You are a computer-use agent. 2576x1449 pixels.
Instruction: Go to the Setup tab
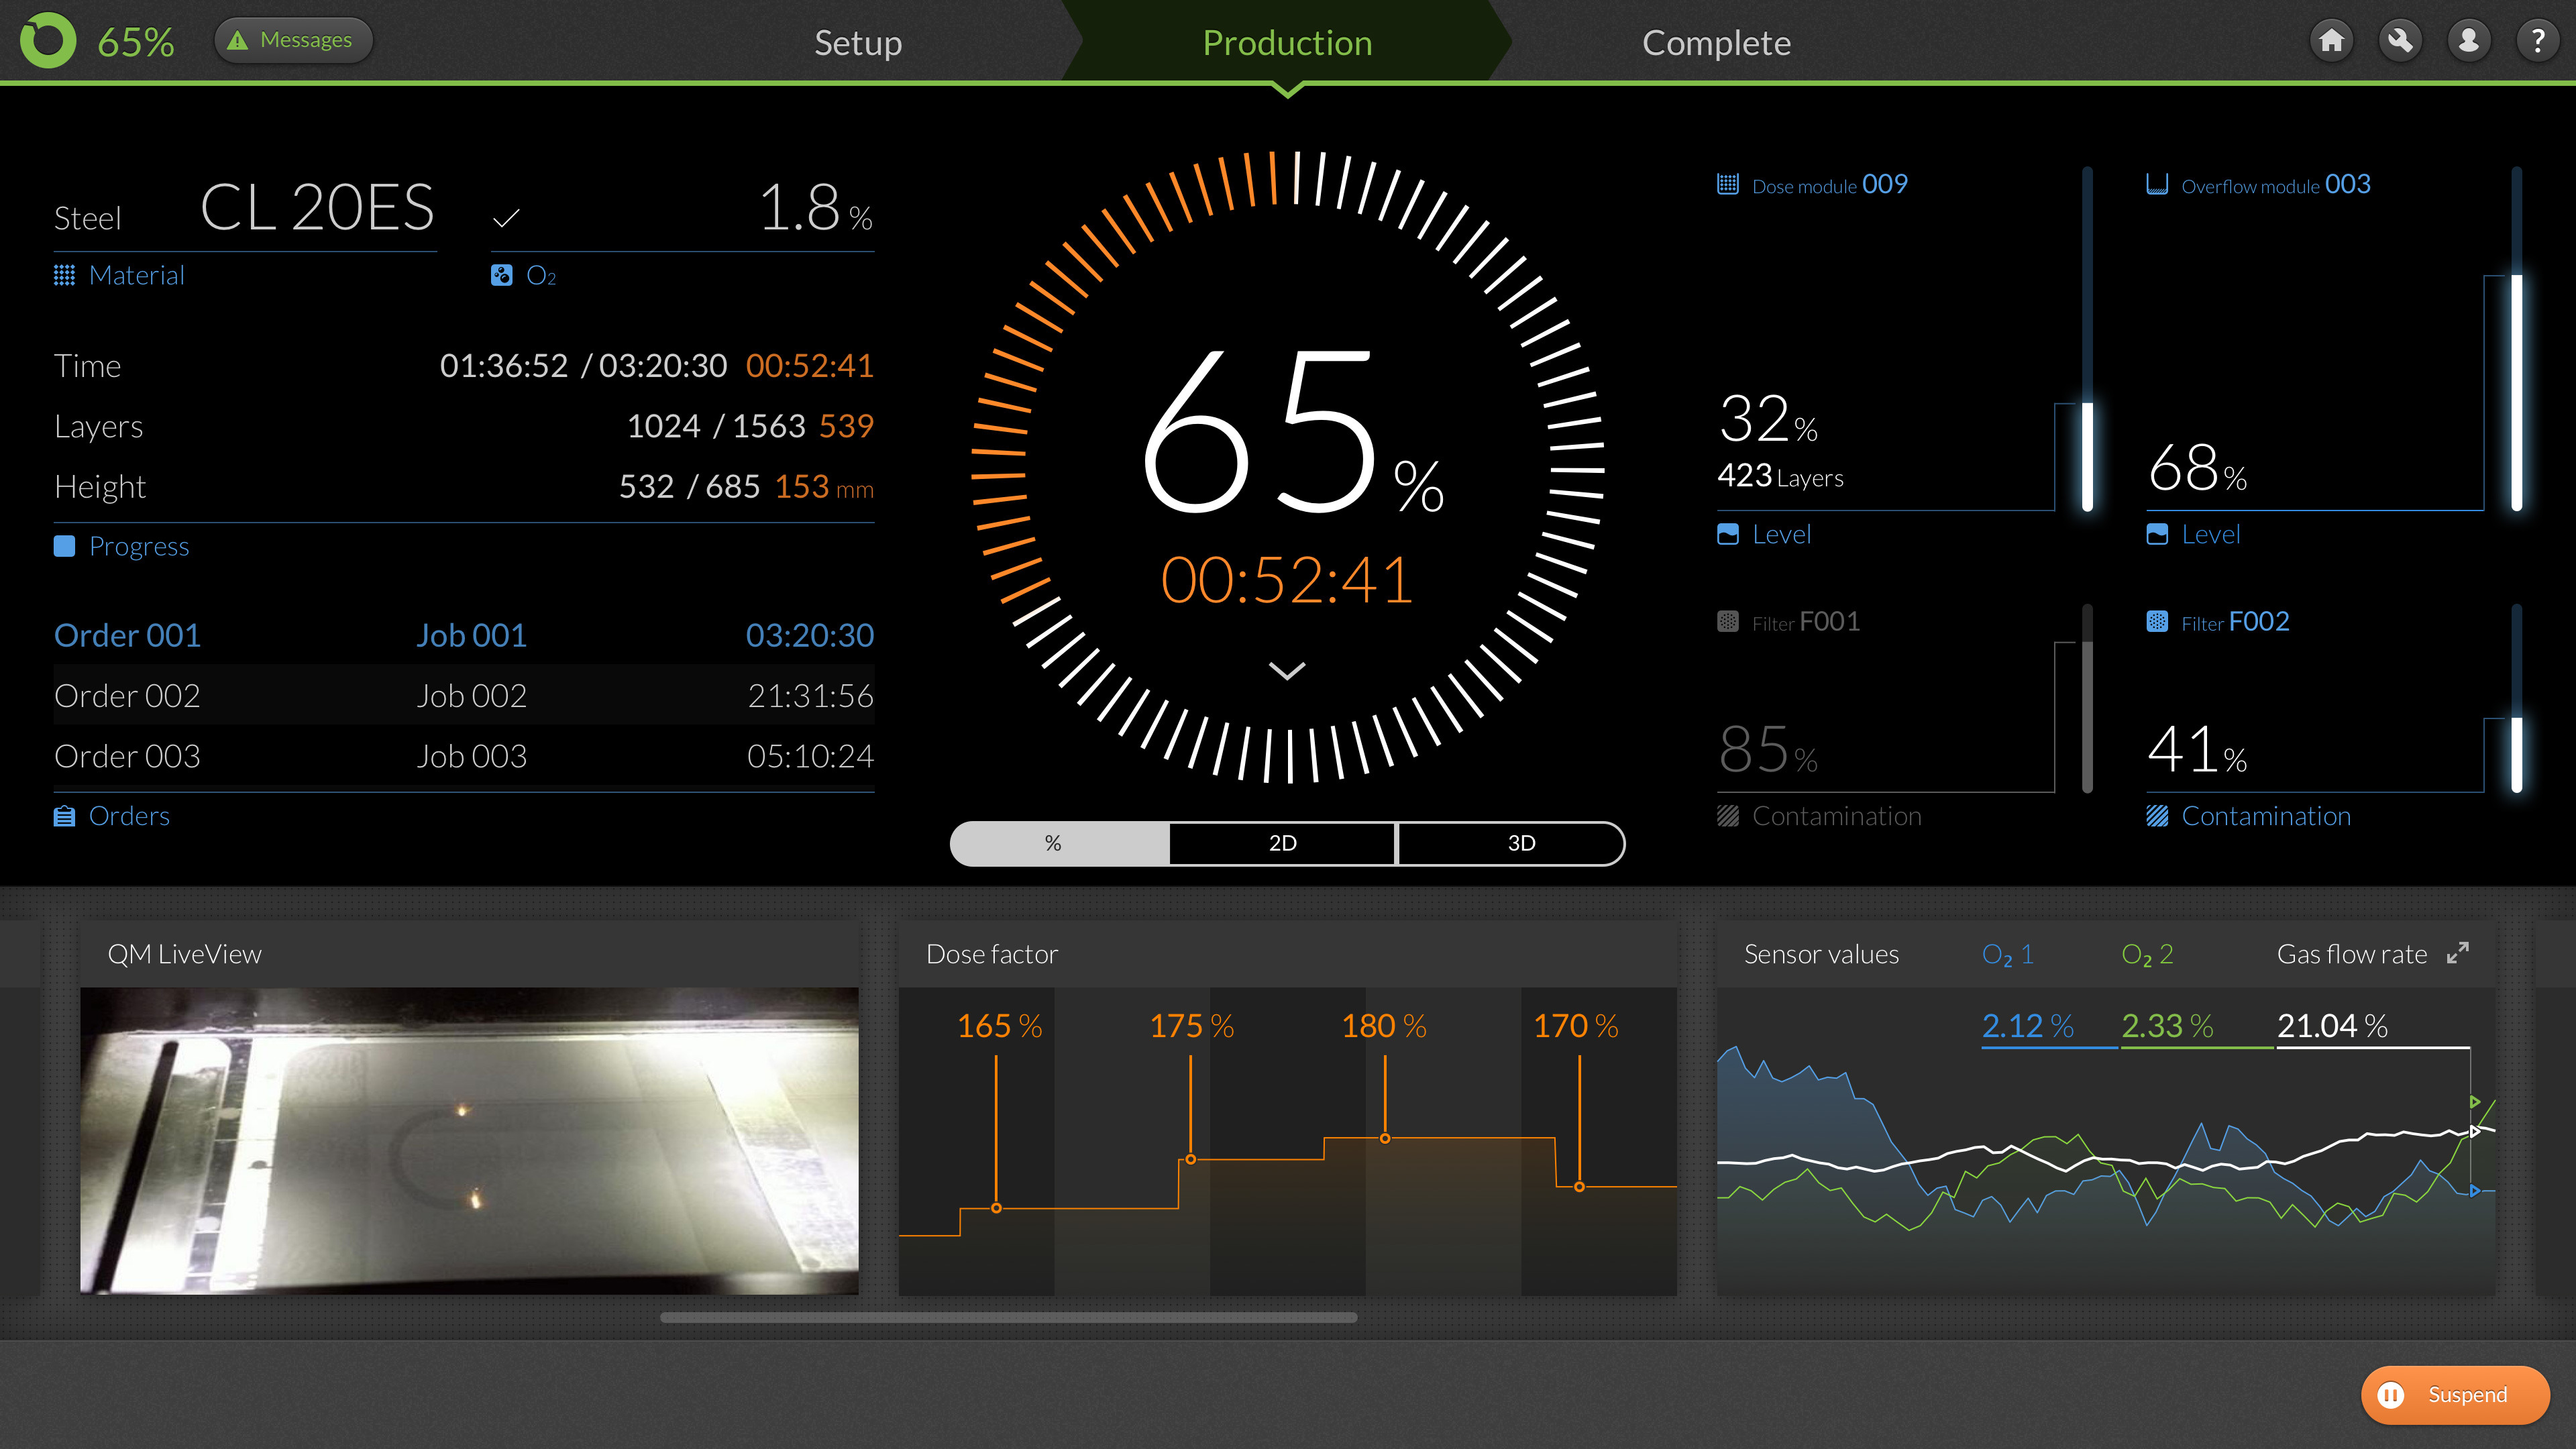pyautogui.click(x=857, y=43)
